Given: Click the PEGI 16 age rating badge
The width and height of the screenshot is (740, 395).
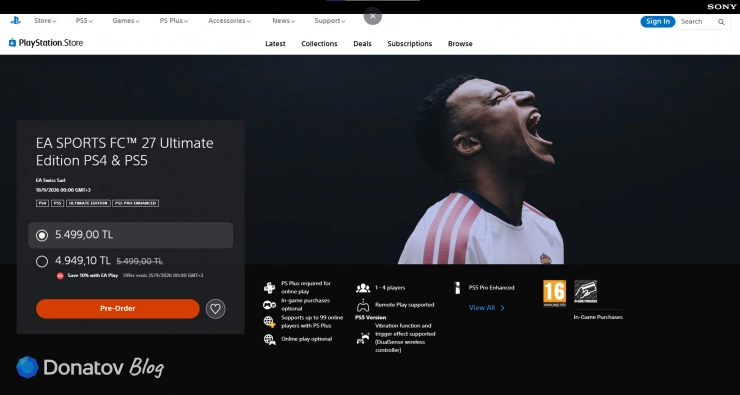Looking at the screenshot, I should coord(554,293).
